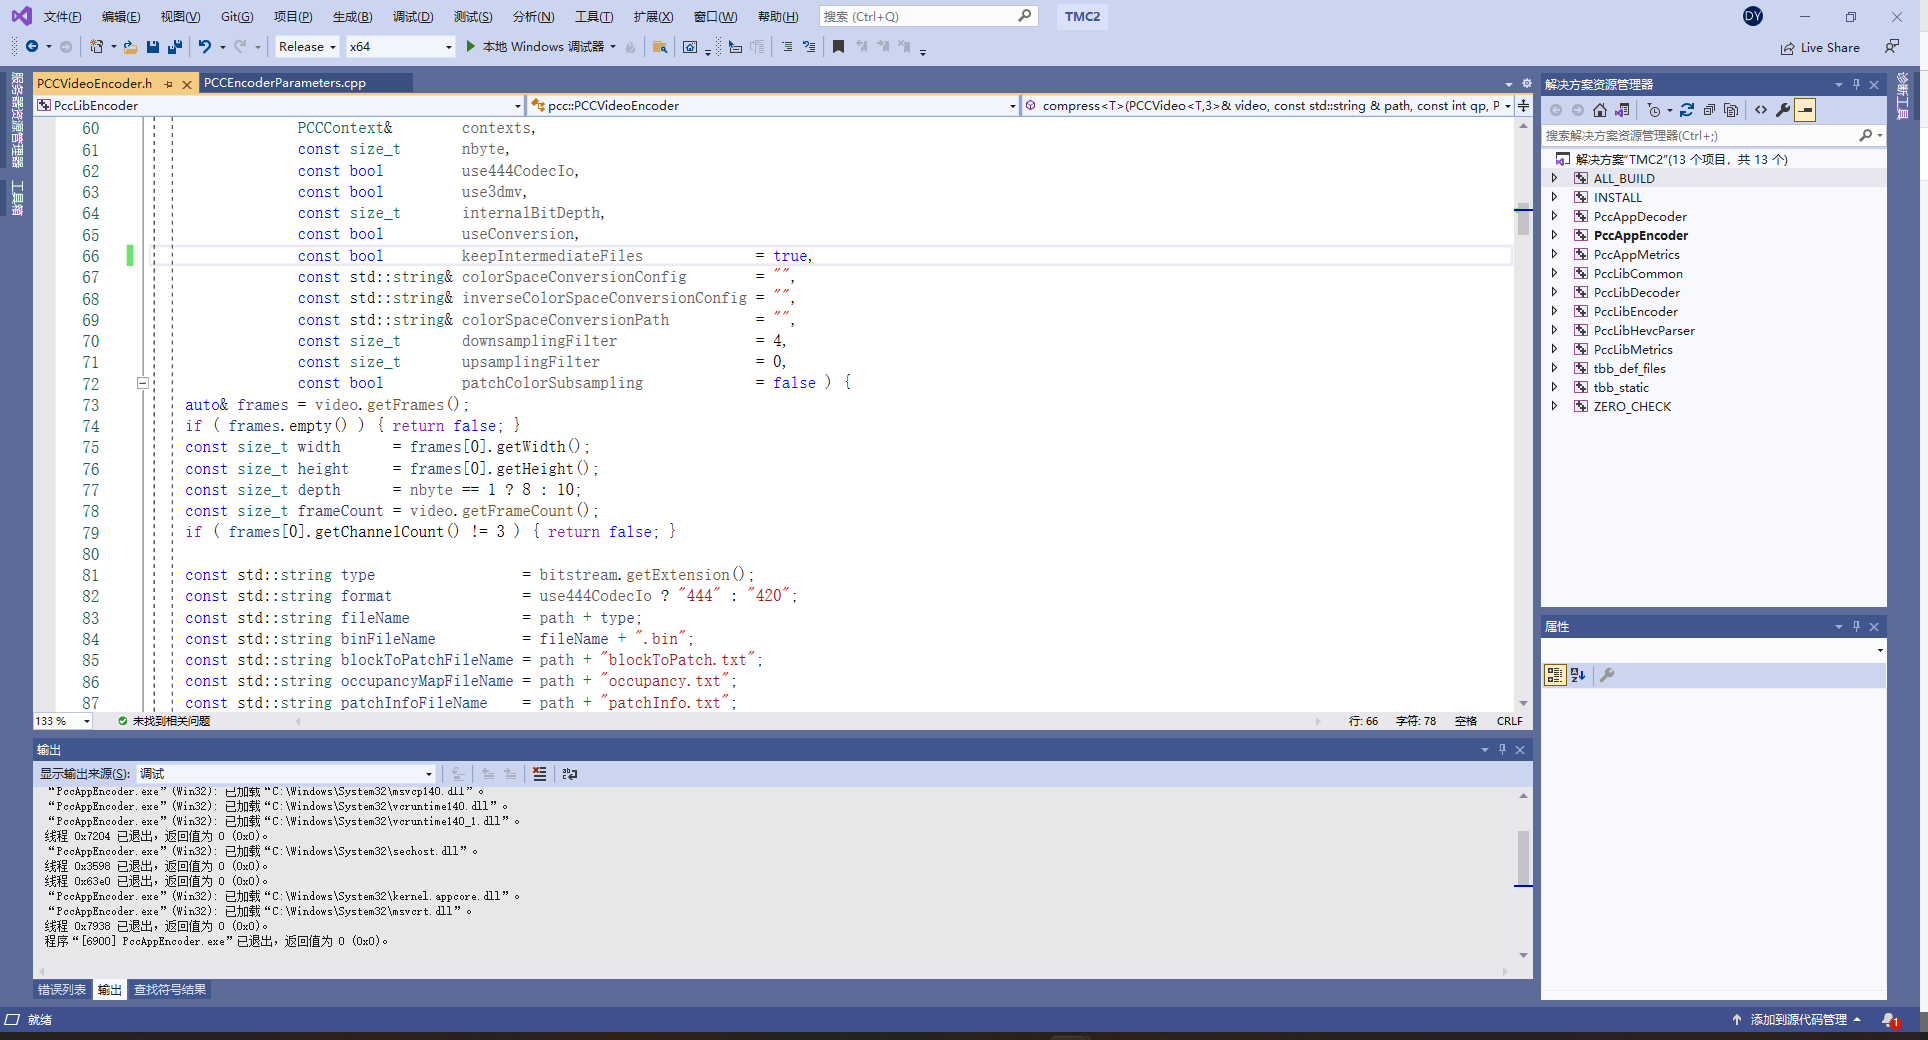1928x1040 pixels.
Task: Toggle Alphabetical sort in the Properties panel
Action: pyautogui.click(x=1578, y=675)
